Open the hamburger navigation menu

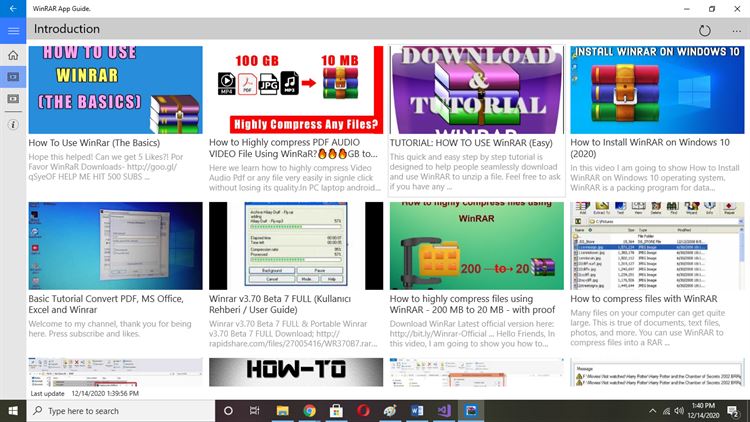tap(13, 31)
